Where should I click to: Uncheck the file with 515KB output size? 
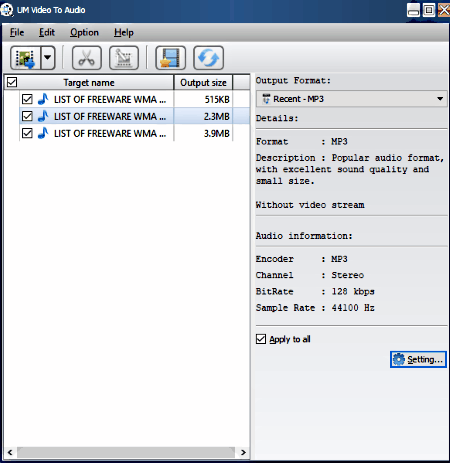pos(27,99)
